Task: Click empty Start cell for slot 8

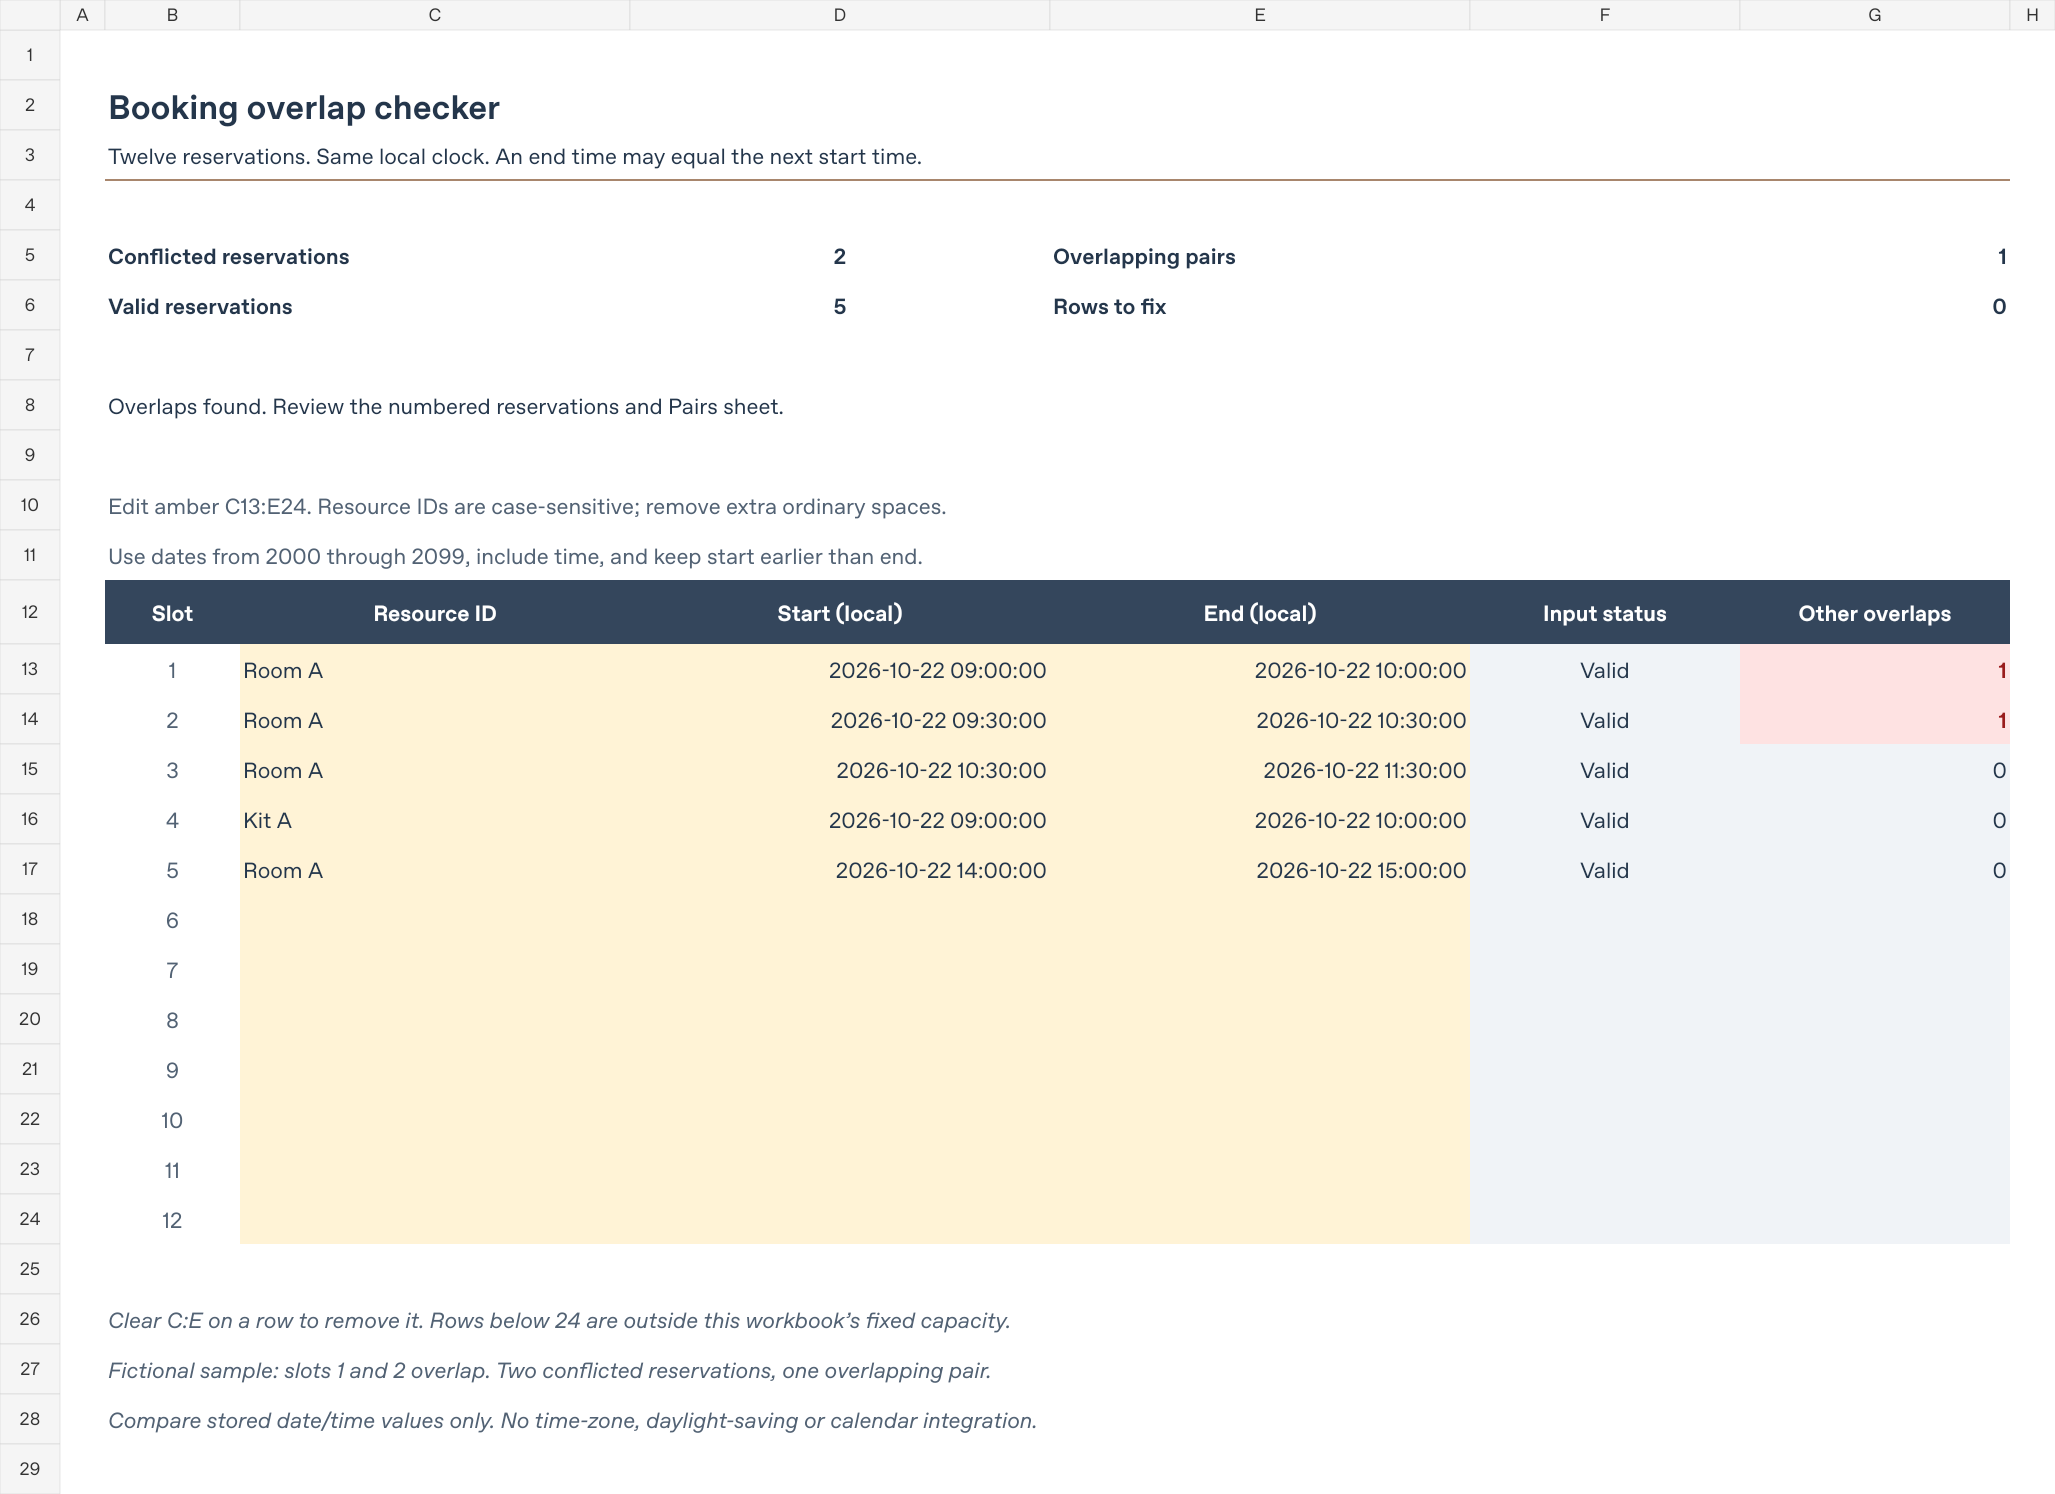Action: 840,1020
